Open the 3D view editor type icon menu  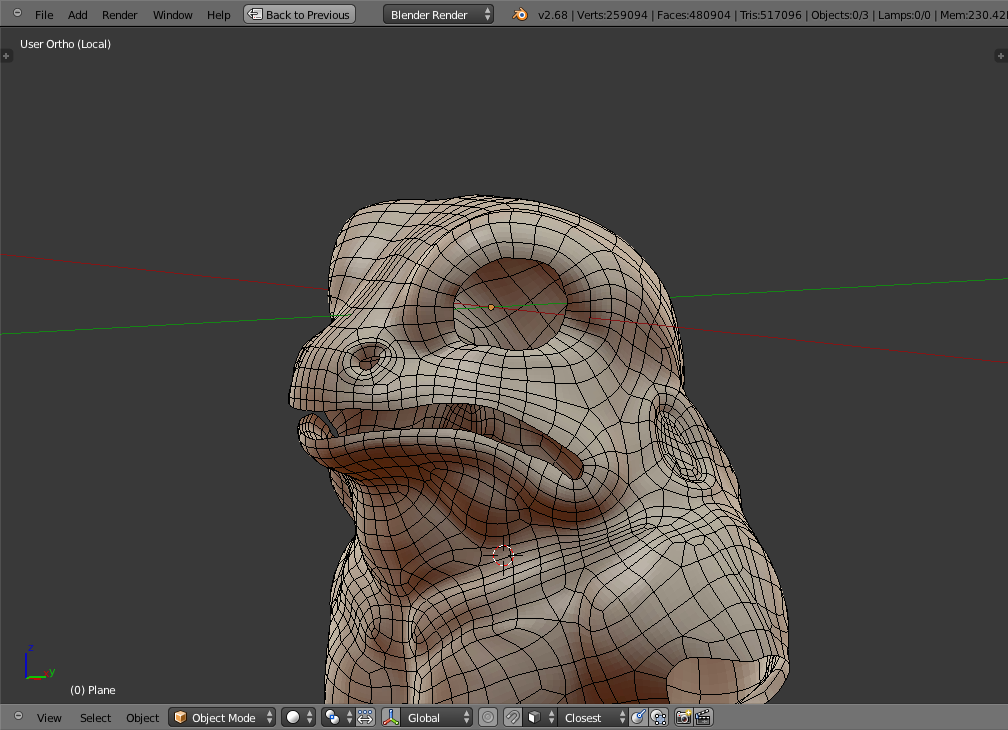pyautogui.click(x=17, y=717)
